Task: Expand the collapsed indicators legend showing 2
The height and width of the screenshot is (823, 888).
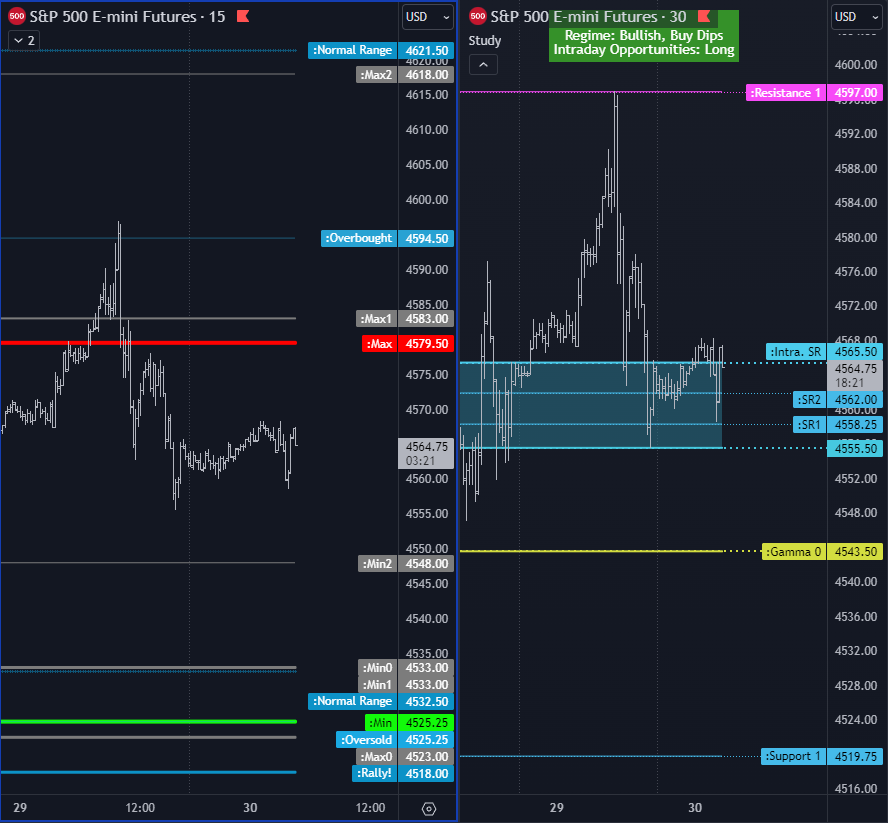Action: 24,40
